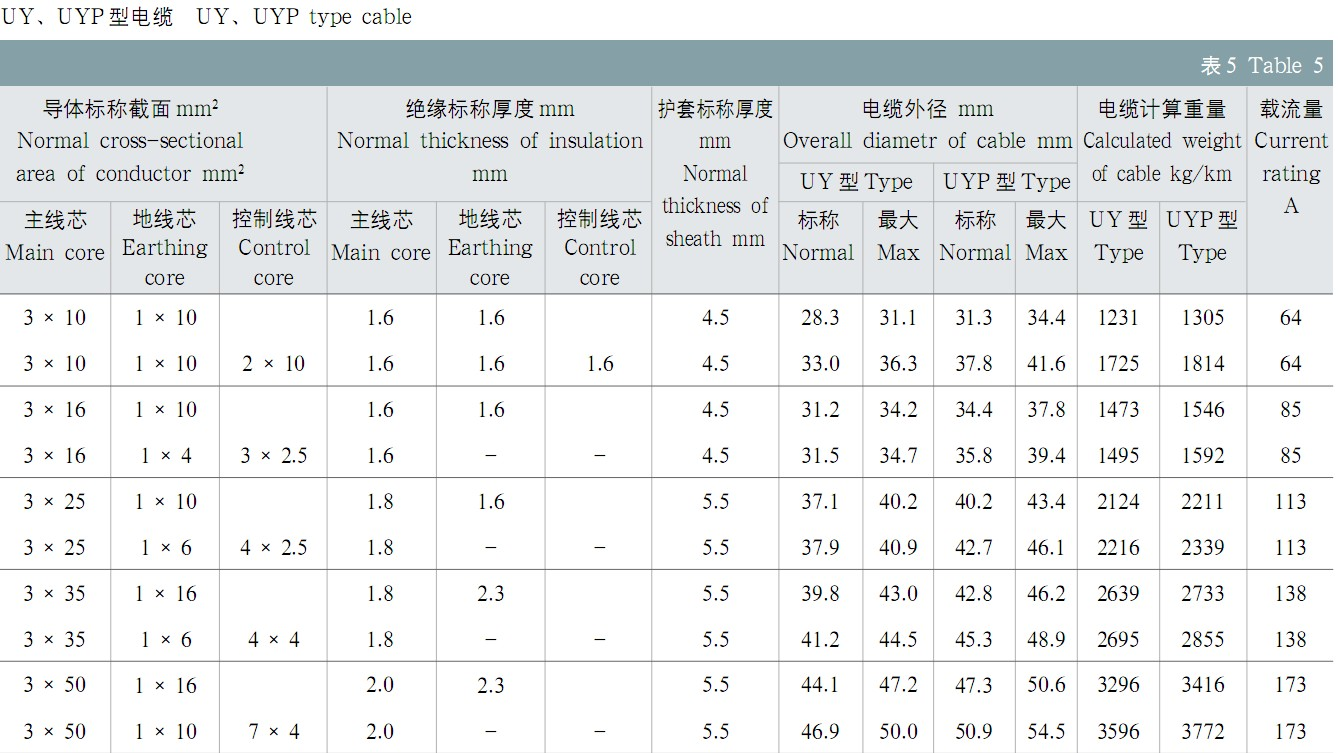Click the 'Overall diametr of cable mm' header

[927, 126]
